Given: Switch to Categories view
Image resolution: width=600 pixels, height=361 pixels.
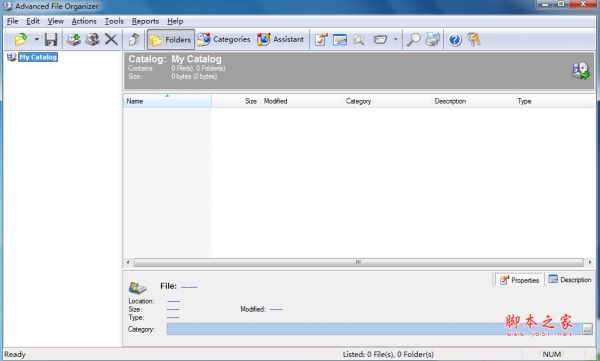Looking at the screenshot, I should pyautogui.click(x=224, y=39).
